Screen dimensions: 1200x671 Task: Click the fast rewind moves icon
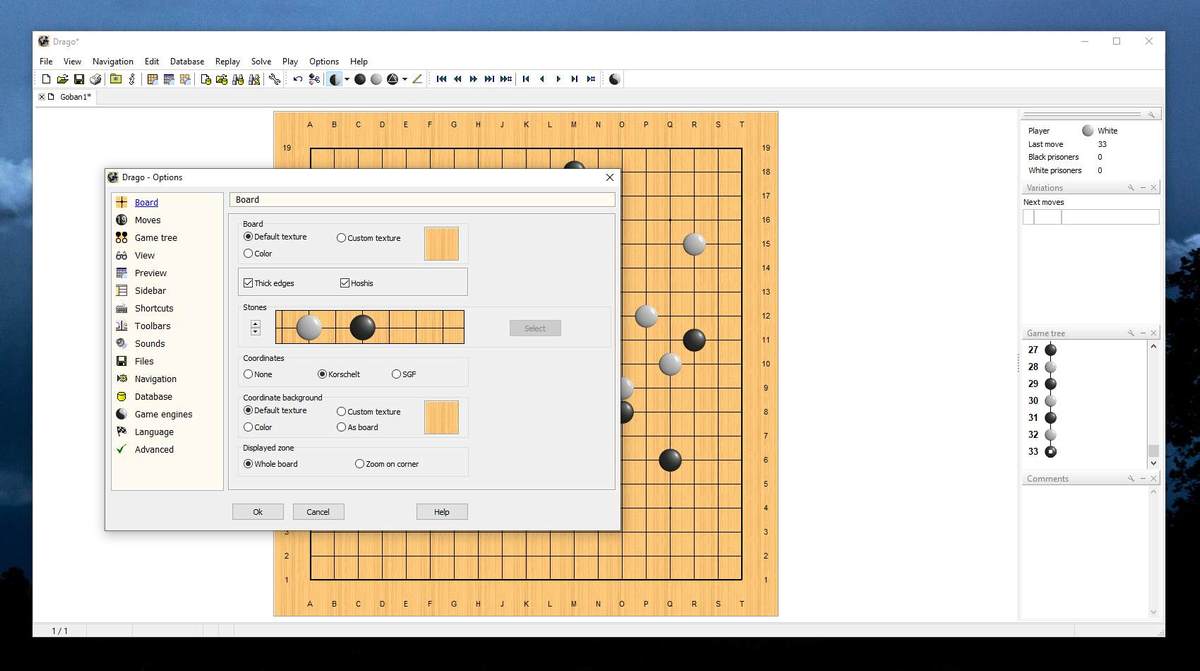pos(457,79)
